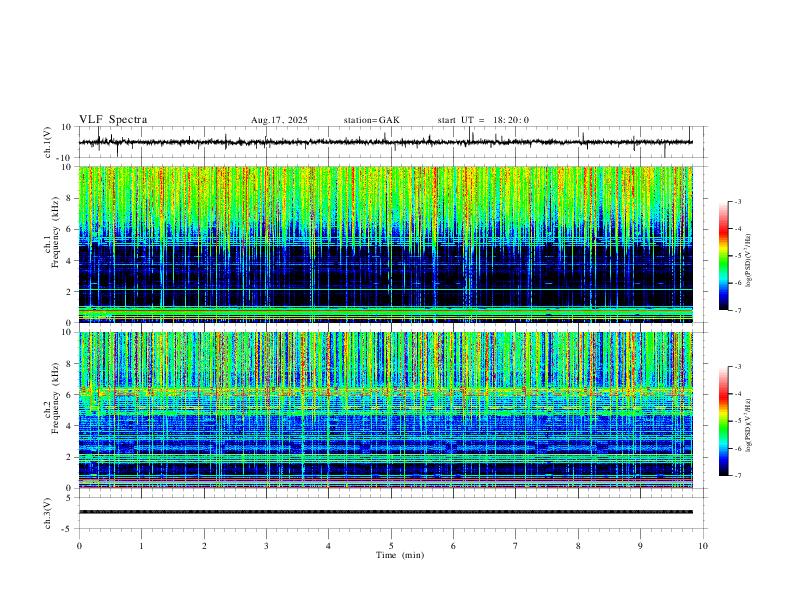Click the "Time (min)" axis label
This screenshot has height=612, width=792.
point(400,555)
